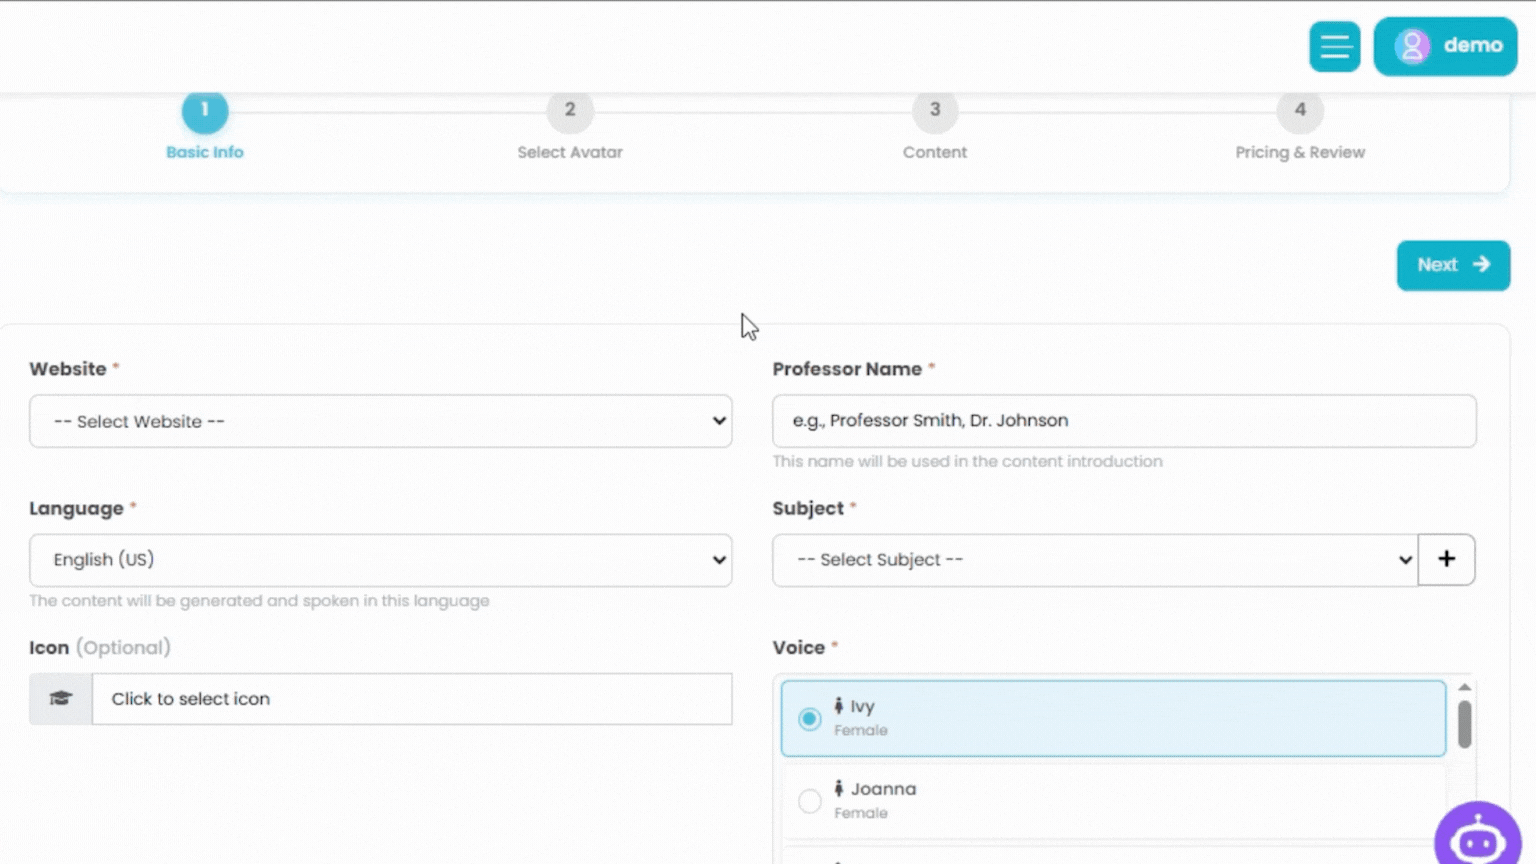Click the arrow on the Next button
Viewport: 1536px width, 864px height.
(x=1481, y=265)
